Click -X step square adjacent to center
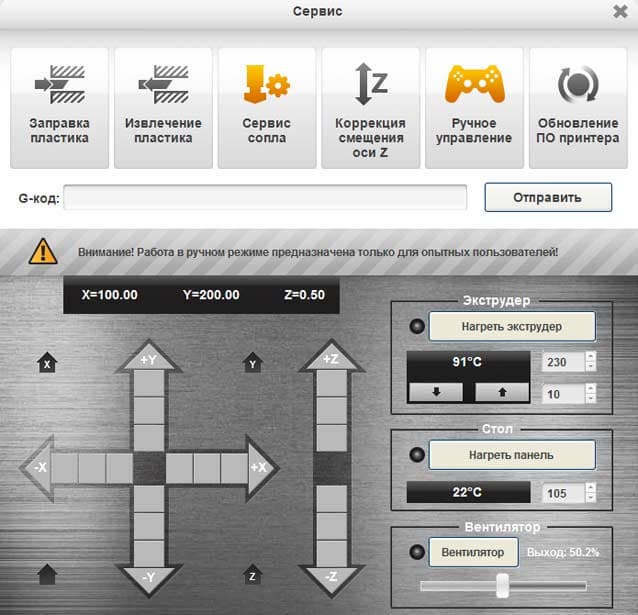Viewport: 638px width, 615px height. coord(120,468)
